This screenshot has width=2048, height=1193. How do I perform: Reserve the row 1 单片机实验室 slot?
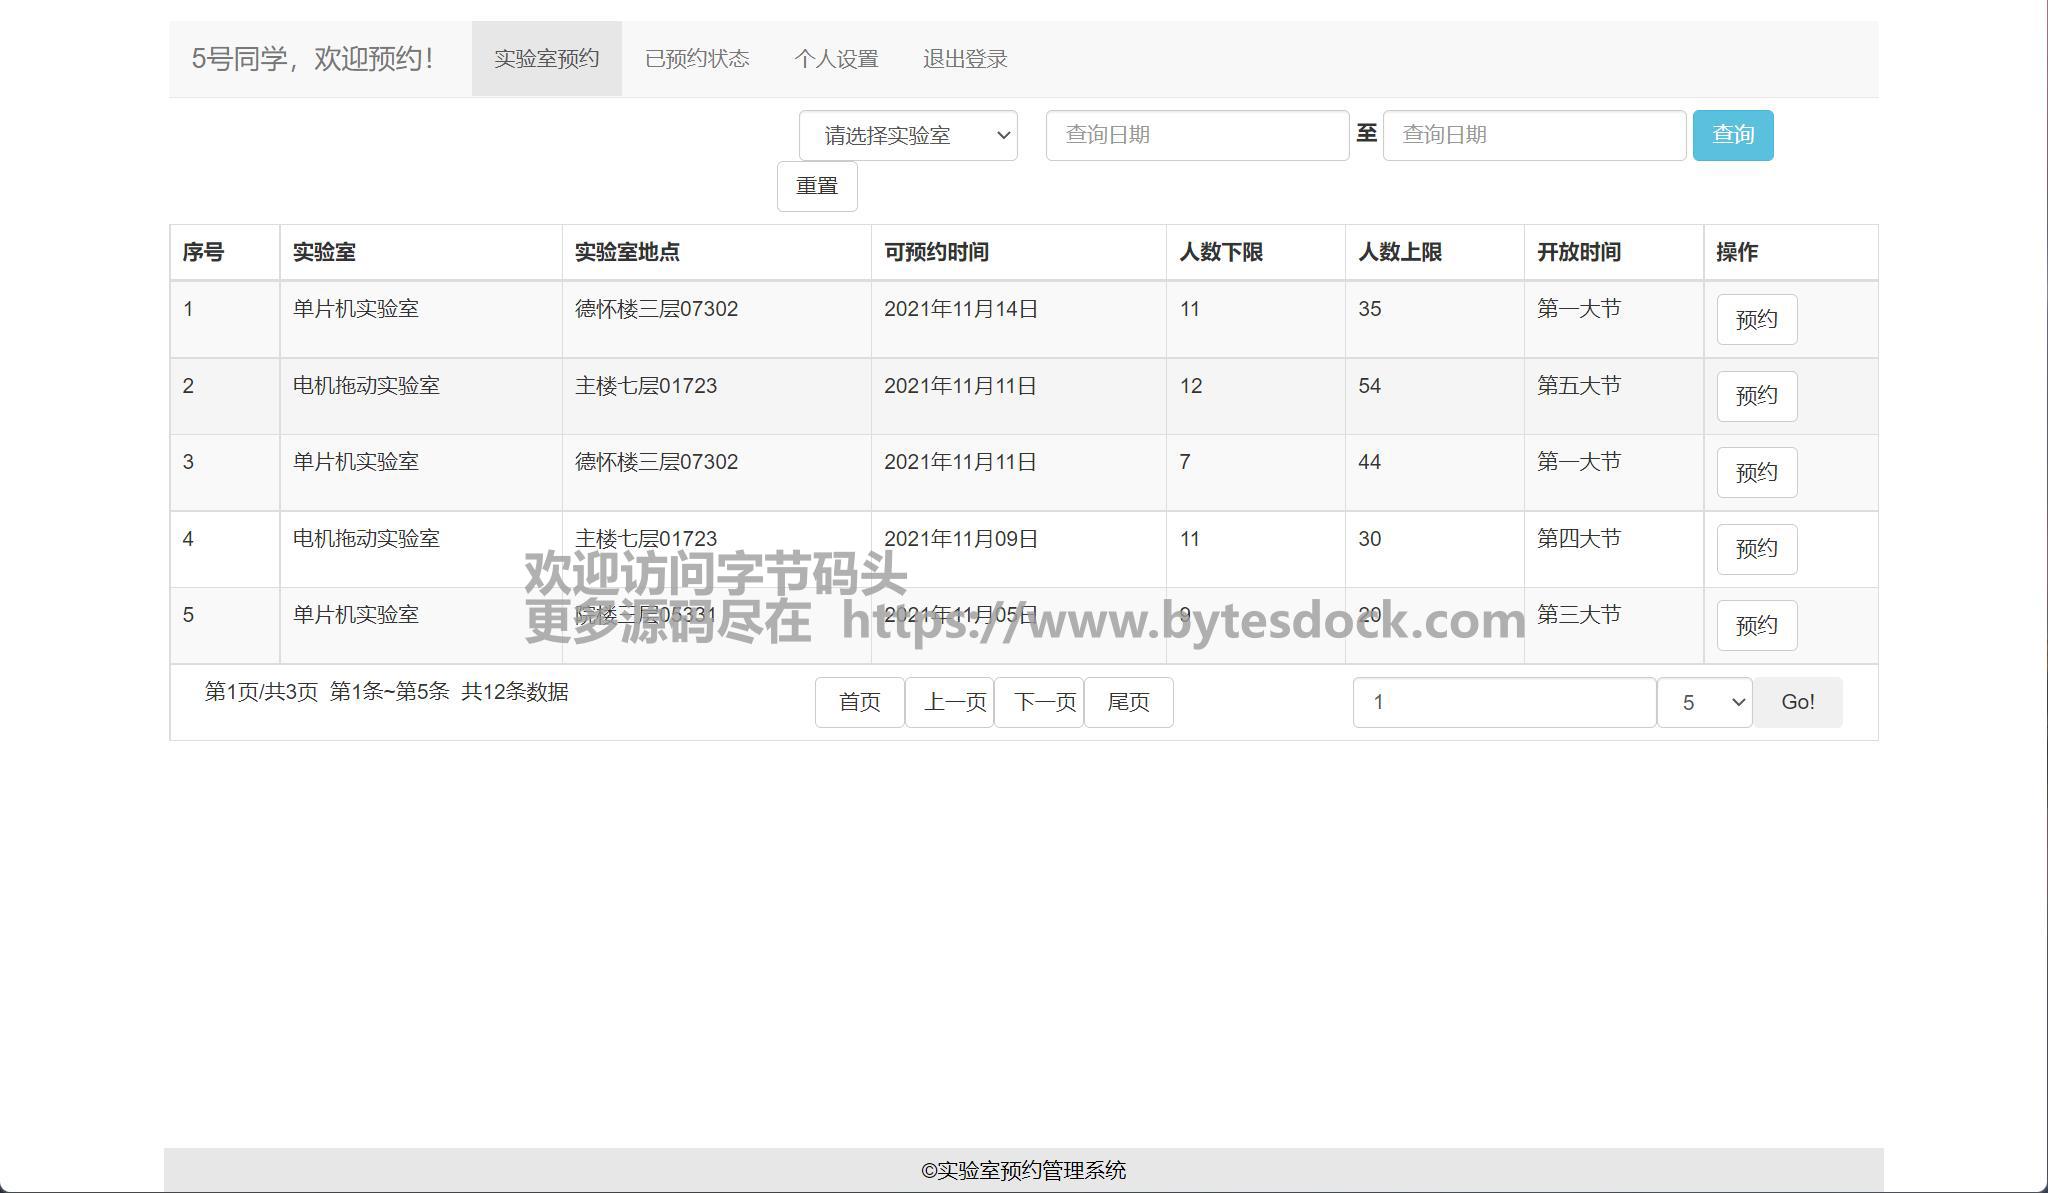click(x=1756, y=319)
